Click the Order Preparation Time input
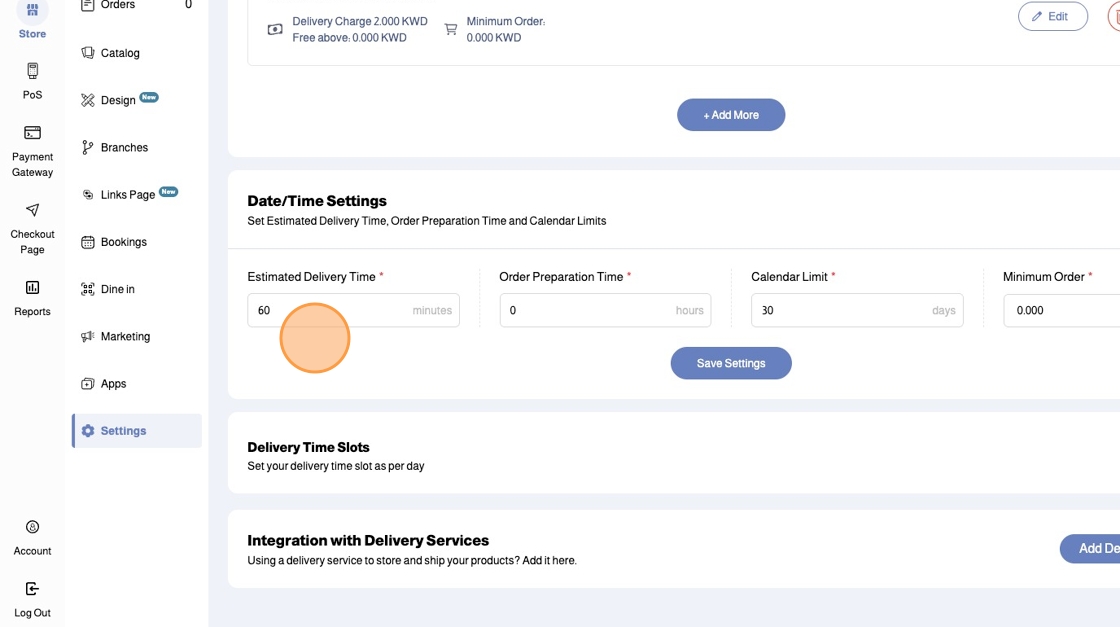Screen dimensions: 1120x627 pos(585,310)
